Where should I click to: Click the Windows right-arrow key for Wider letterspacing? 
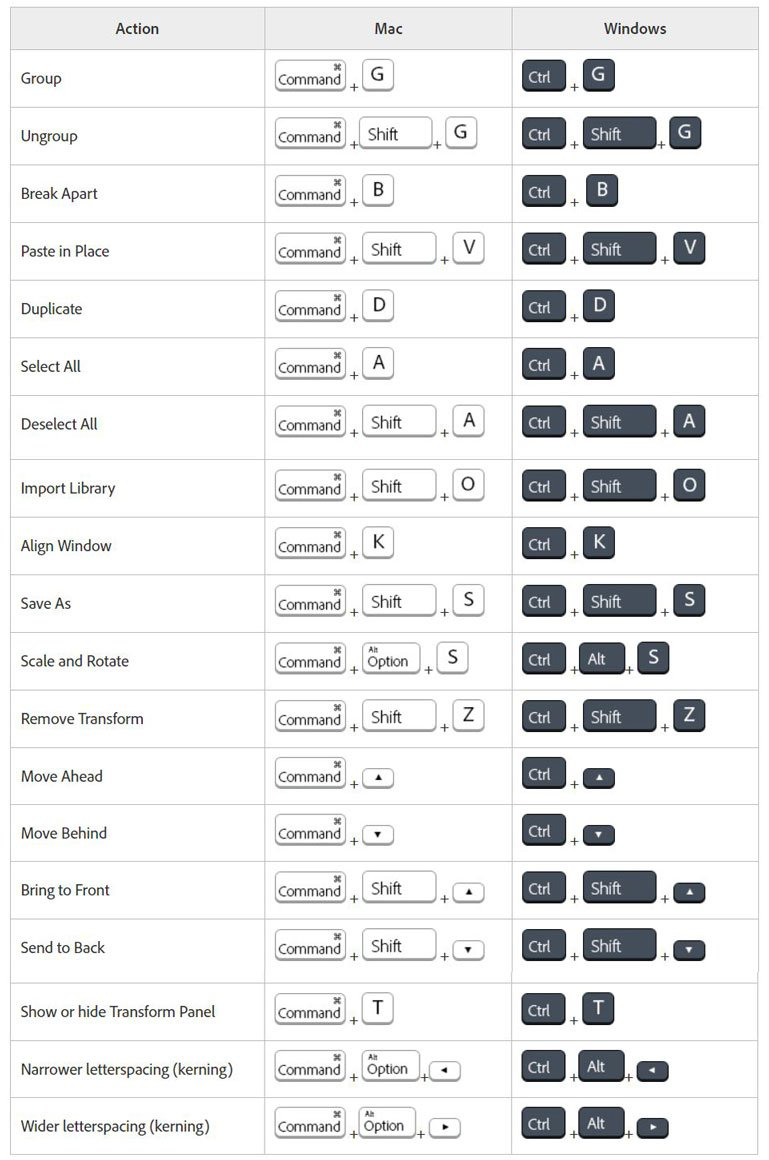[x=652, y=1128]
